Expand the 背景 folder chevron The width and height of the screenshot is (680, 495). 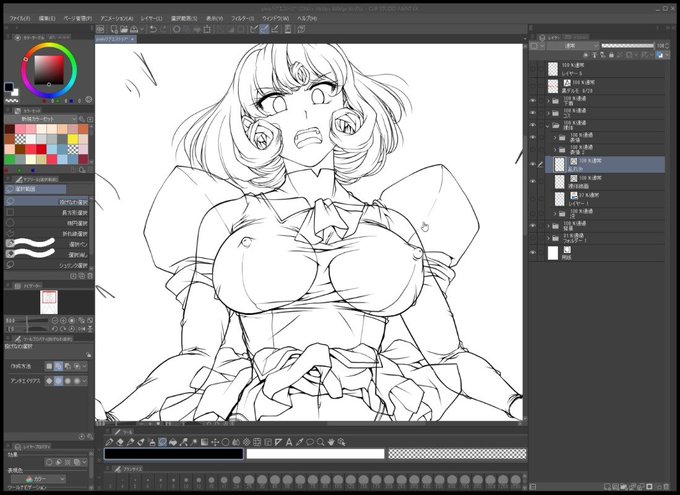pyautogui.click(x=548, y=226)
